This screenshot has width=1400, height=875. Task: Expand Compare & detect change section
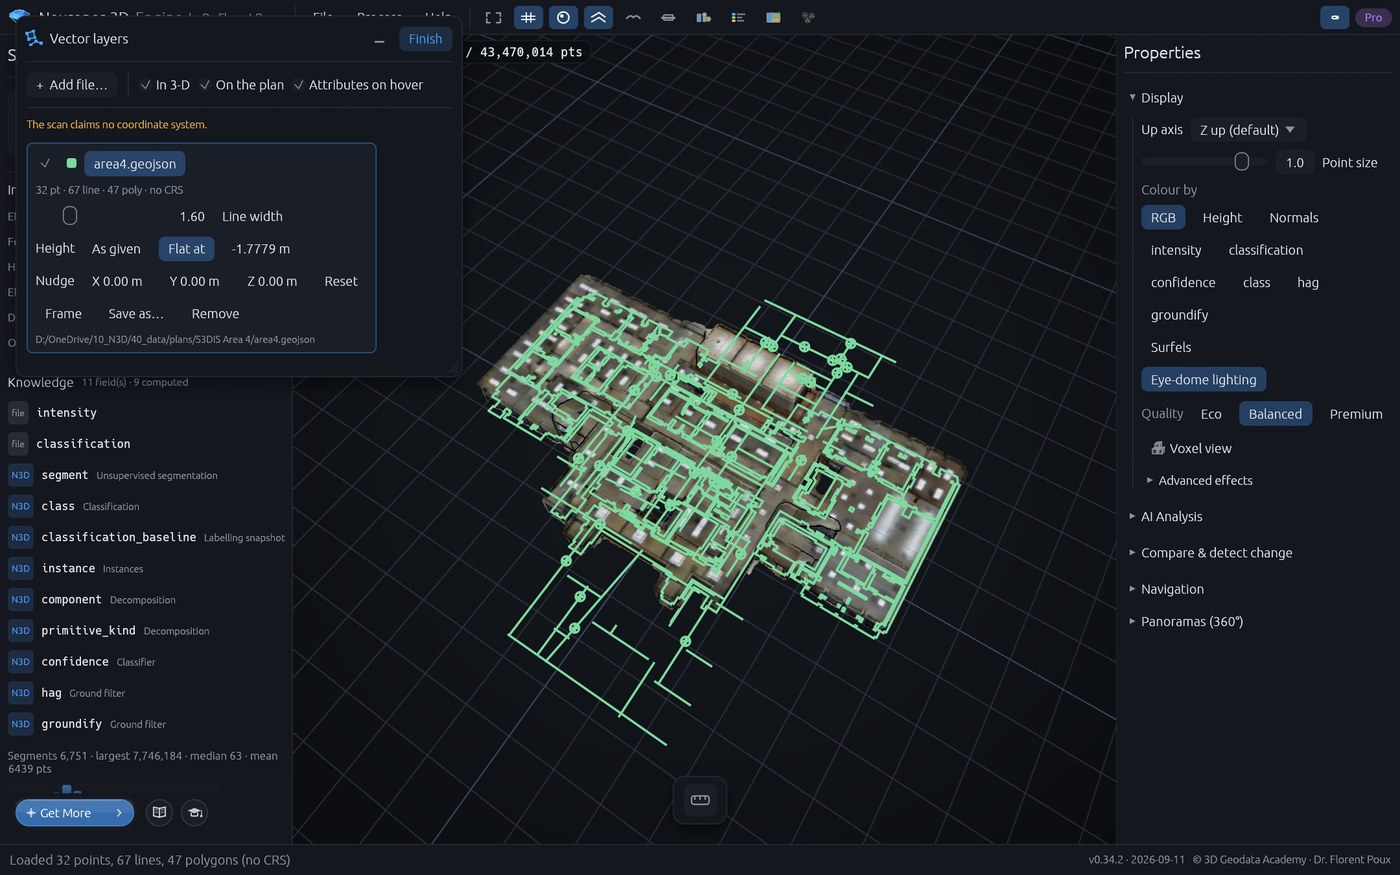1210,552
